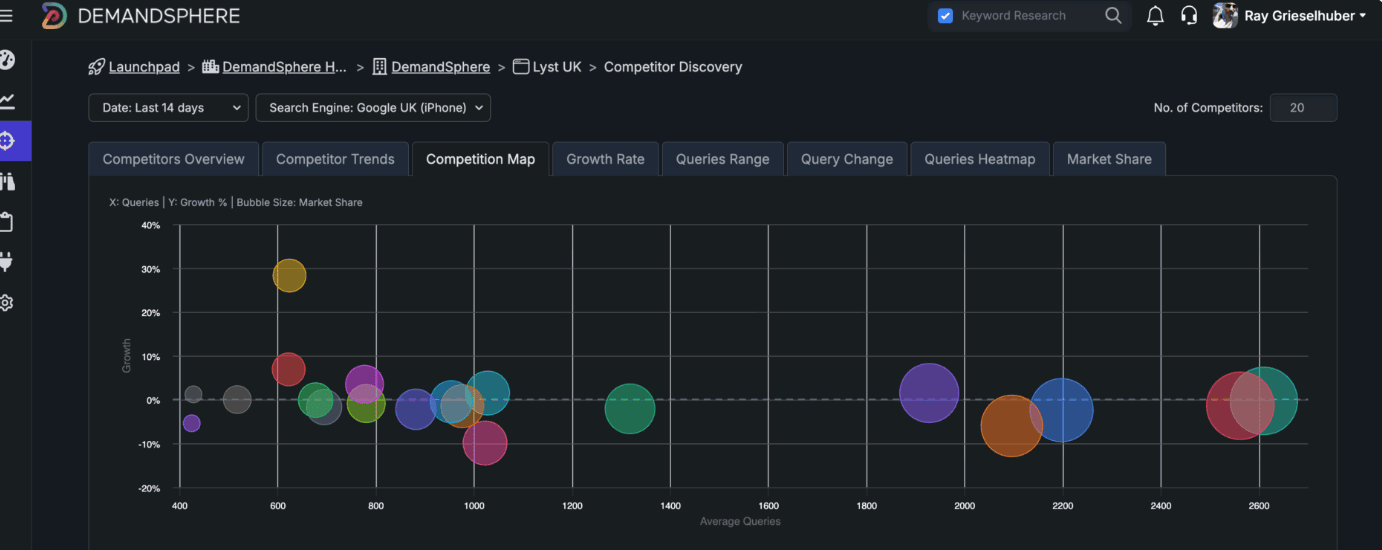Click the dashboard gauge sidebar icon
1382x550 pixels.
pos(7,60)
